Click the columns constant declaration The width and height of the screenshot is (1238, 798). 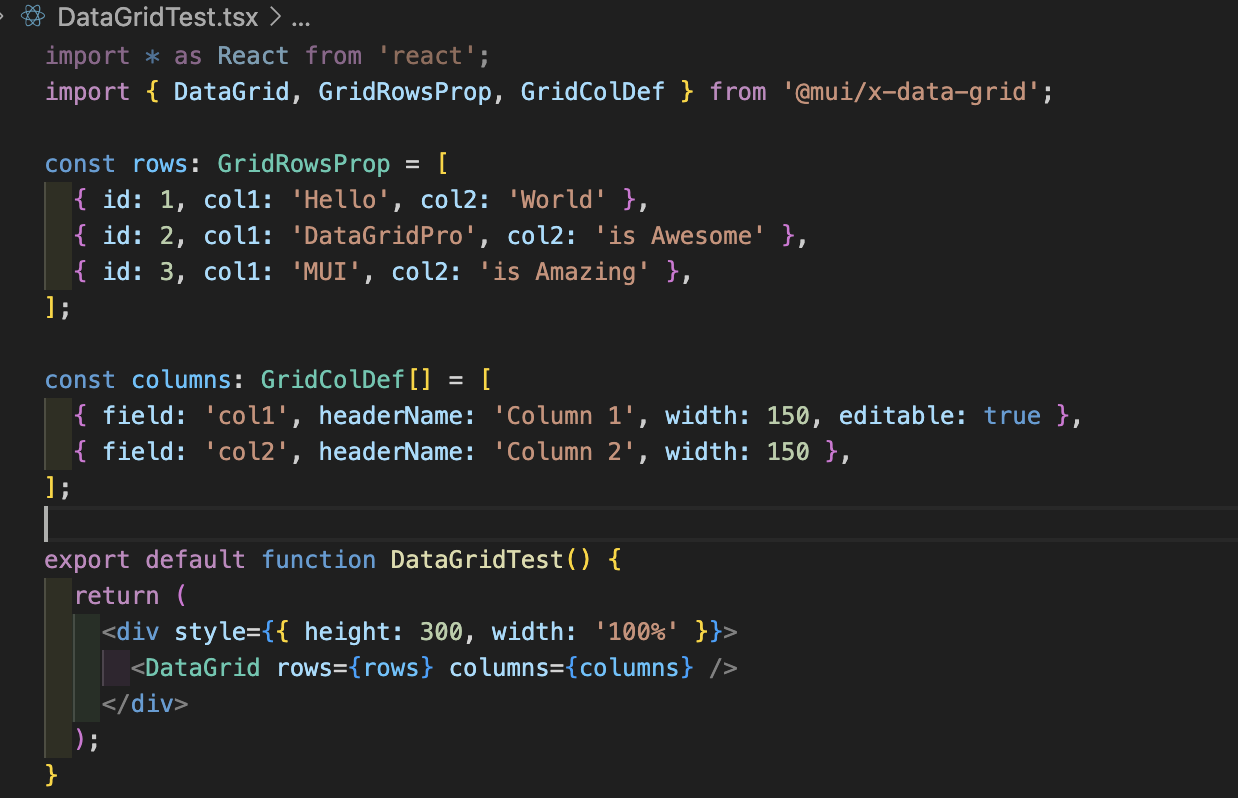tap(183, 379)
